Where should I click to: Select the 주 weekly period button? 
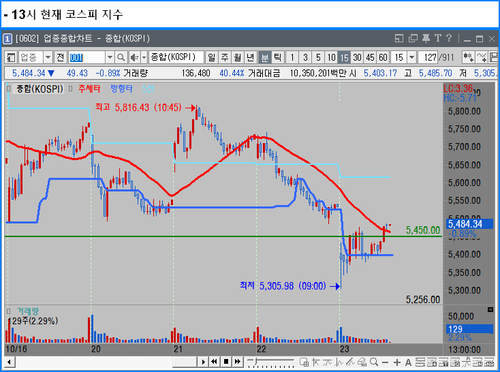tap(225, 58)
